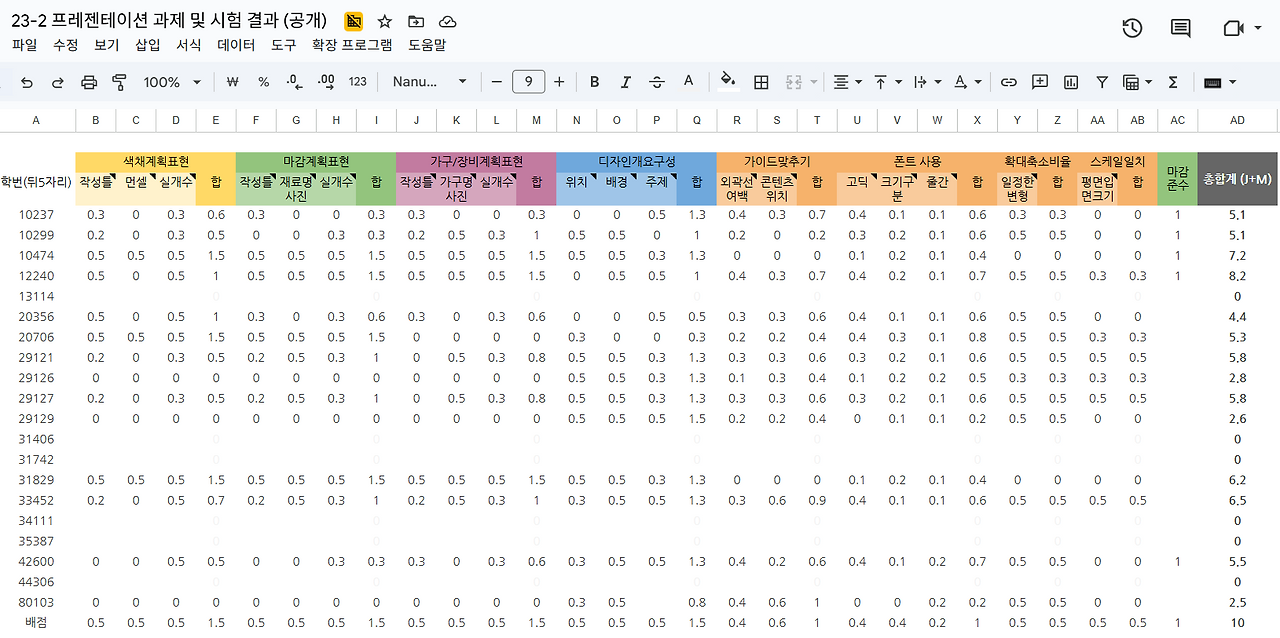Select the 학번(뒤5자리) header cell
This screenshot has width=1280, height=638.
(37, 183)
